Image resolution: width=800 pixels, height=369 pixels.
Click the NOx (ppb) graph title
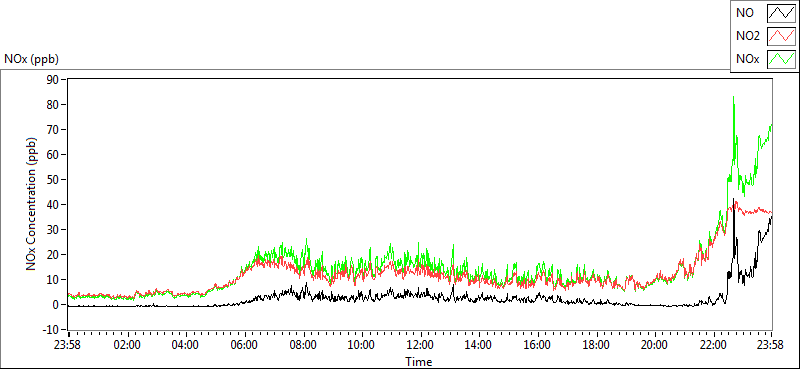[32, 59]
